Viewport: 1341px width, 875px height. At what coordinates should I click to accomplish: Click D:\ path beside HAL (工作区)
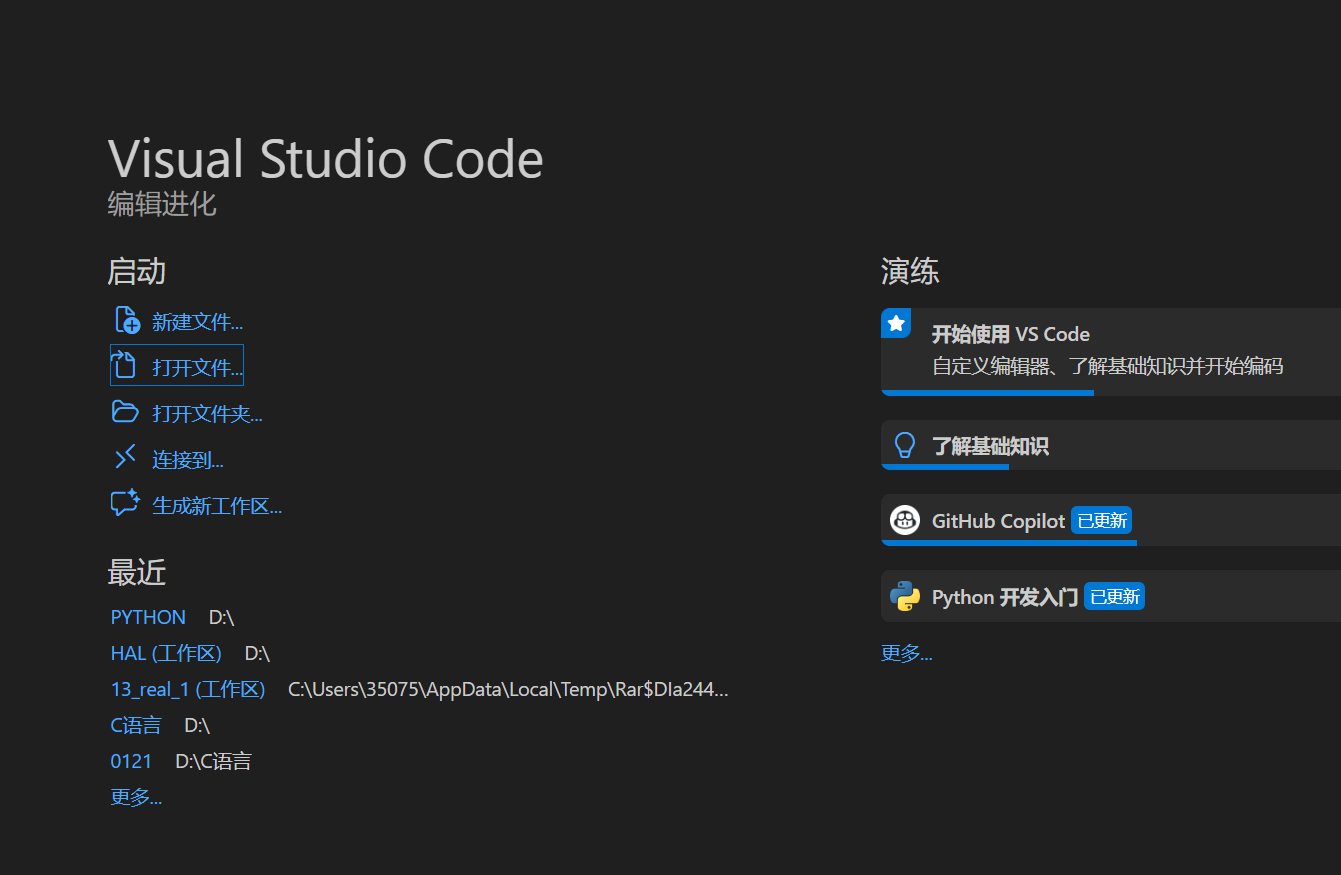click(257, 653)
